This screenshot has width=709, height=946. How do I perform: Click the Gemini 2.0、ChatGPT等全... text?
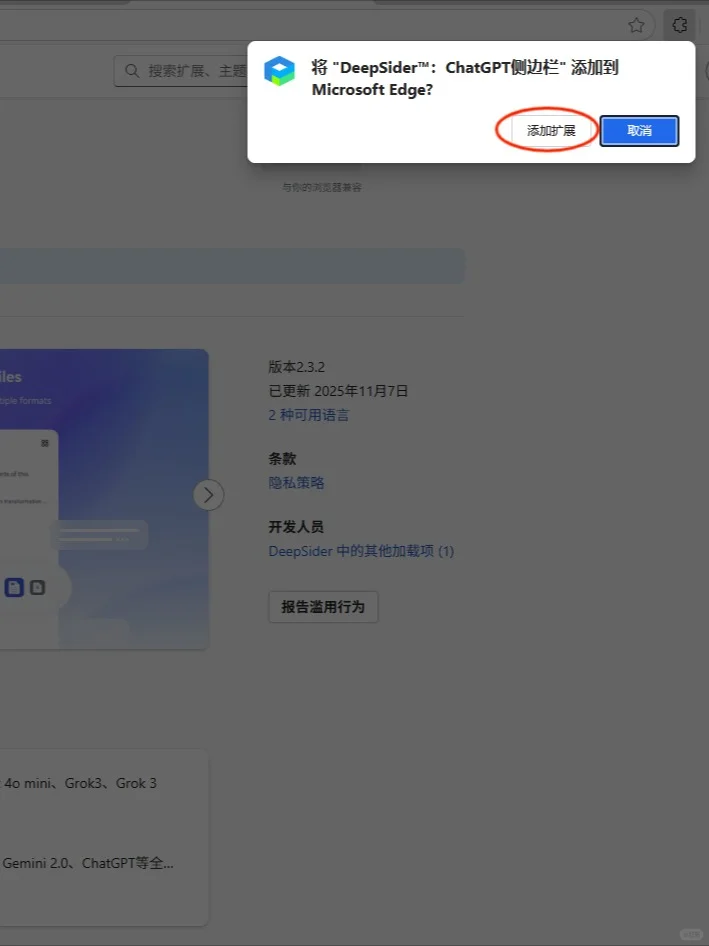[x=88, y=863]
